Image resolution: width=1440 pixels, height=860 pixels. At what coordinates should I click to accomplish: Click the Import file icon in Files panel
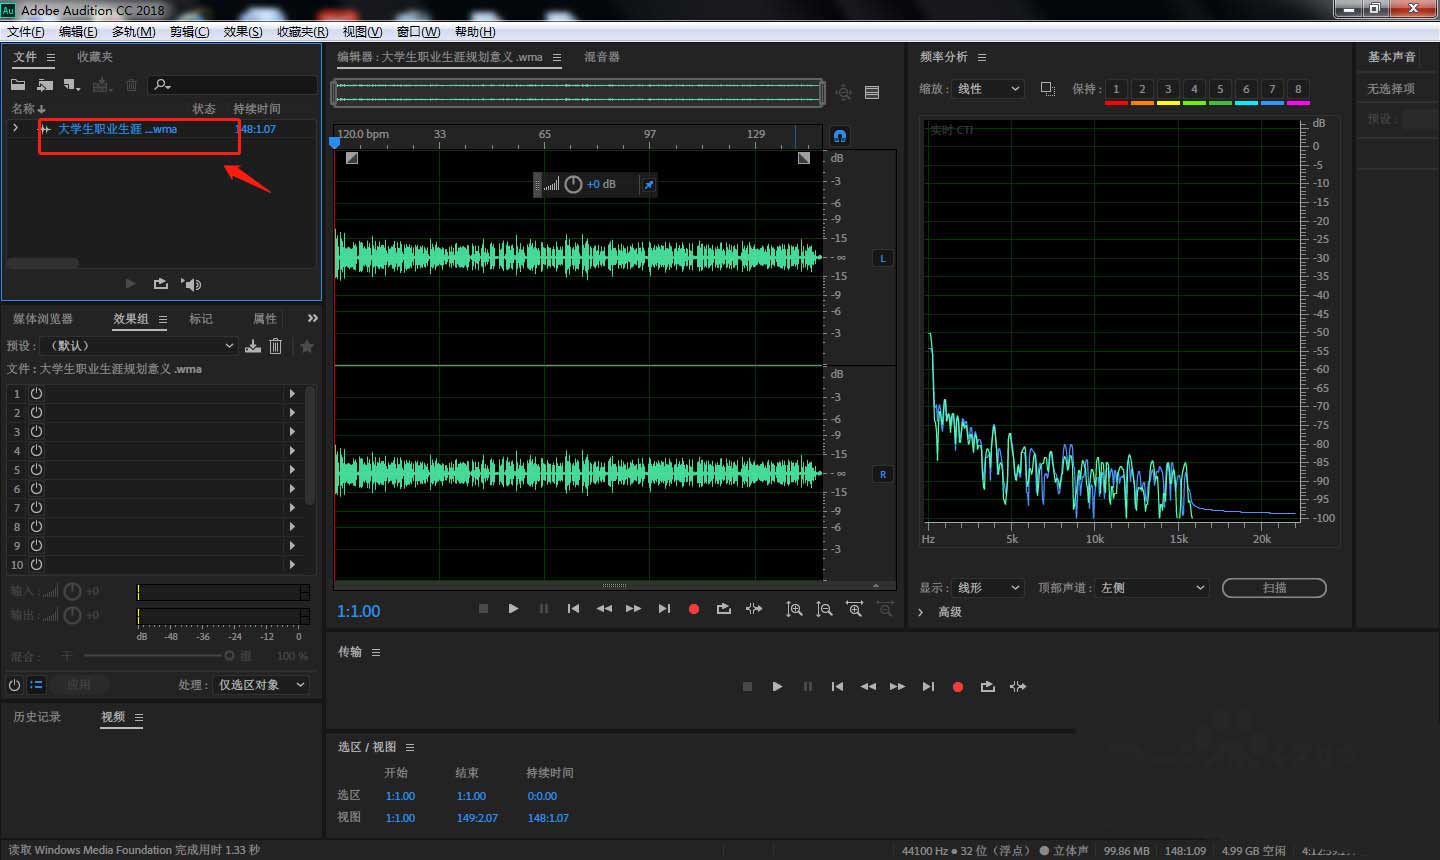tap(45, 85)
